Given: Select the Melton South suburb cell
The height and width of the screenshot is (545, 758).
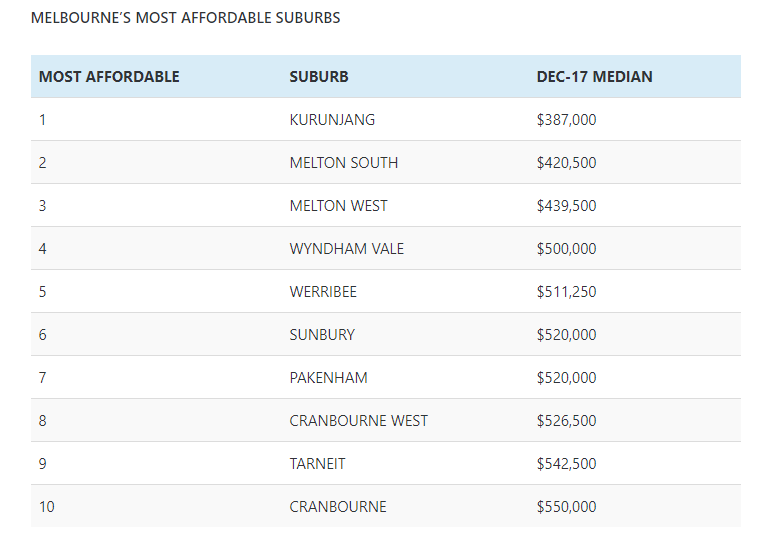Looking at the screenshot, I should [x=343, y=163].
